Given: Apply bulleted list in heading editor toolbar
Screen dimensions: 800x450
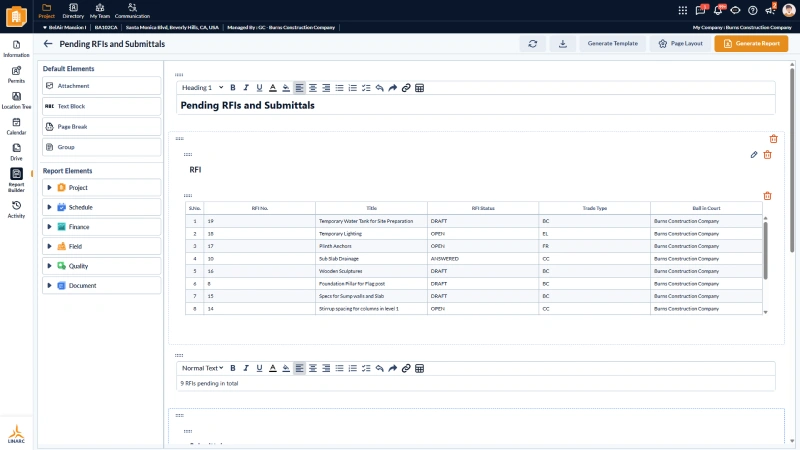Looking at the screenshot, I should click(339, 88).
